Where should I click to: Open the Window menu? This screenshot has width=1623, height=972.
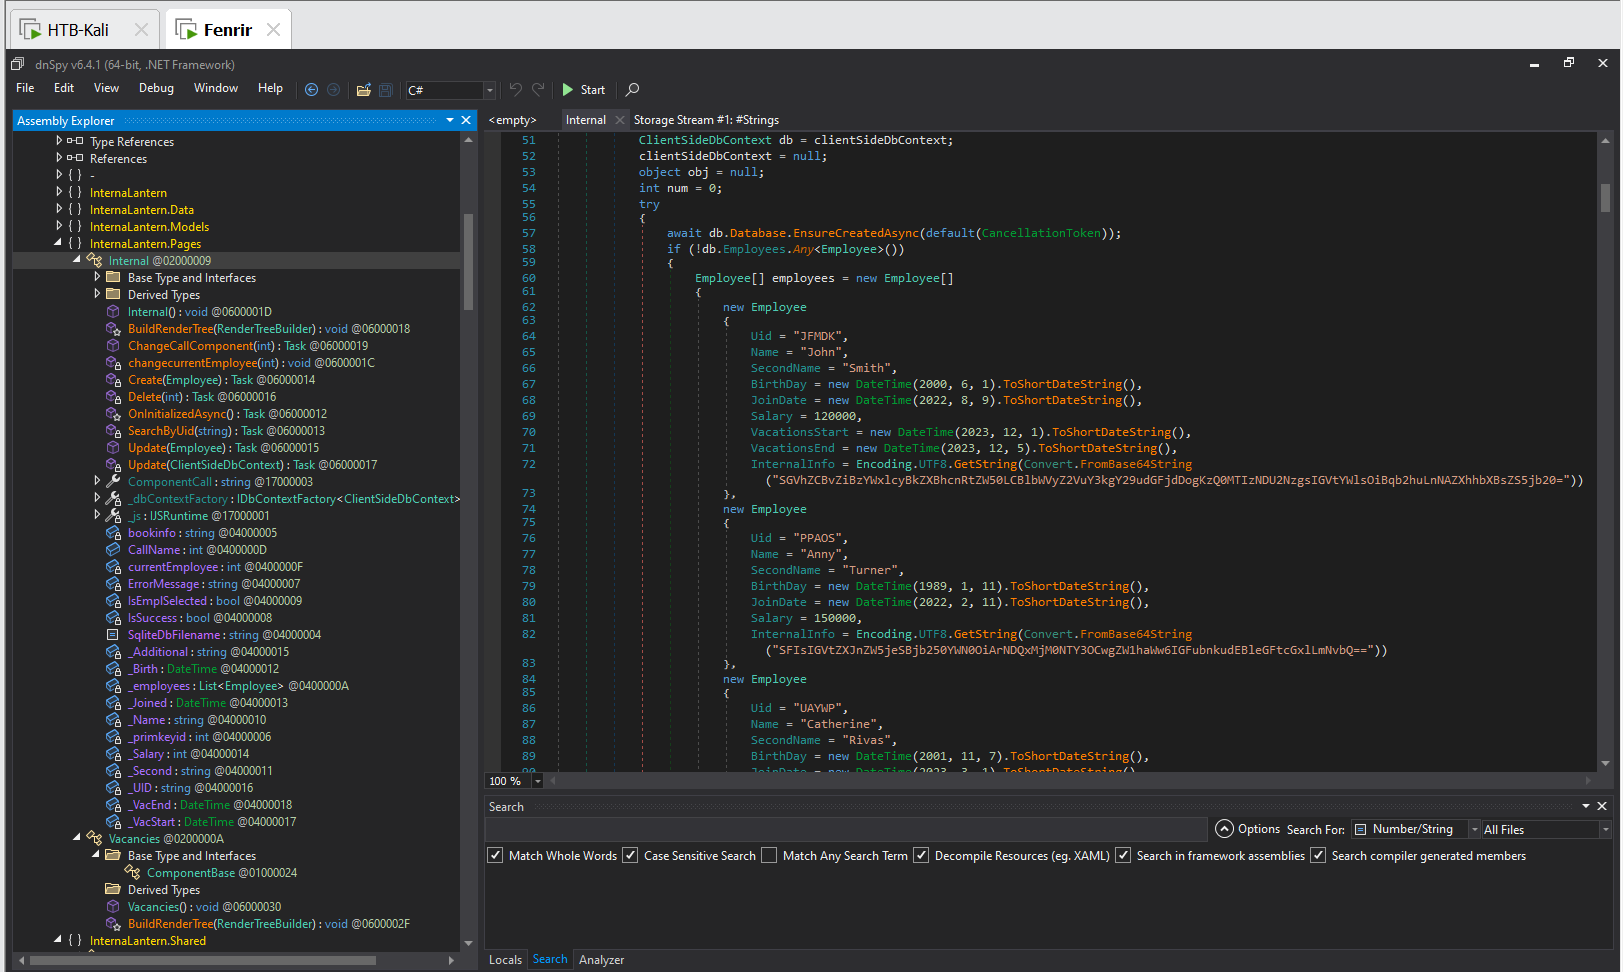[216, 88]
